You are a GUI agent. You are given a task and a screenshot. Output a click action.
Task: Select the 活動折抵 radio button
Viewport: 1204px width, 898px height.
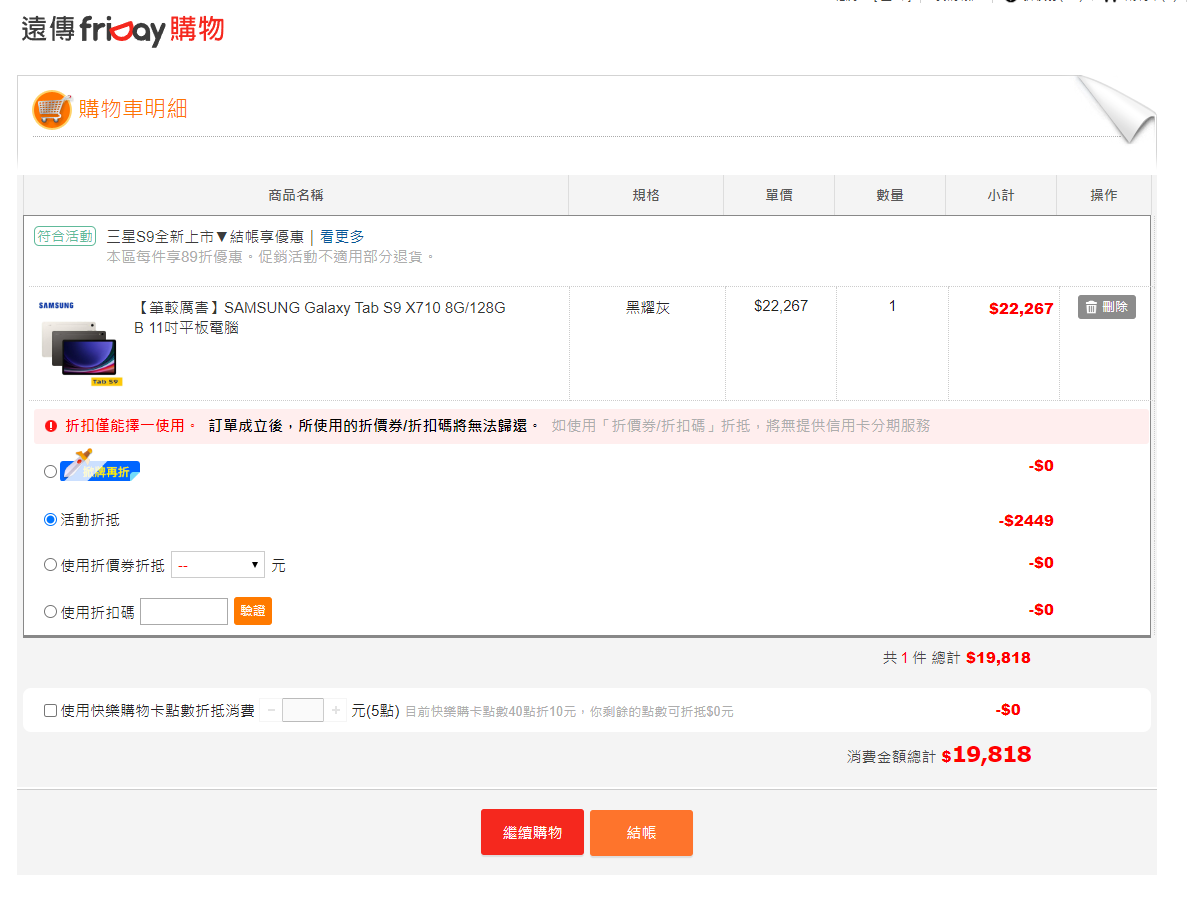(x=51, y=520)
